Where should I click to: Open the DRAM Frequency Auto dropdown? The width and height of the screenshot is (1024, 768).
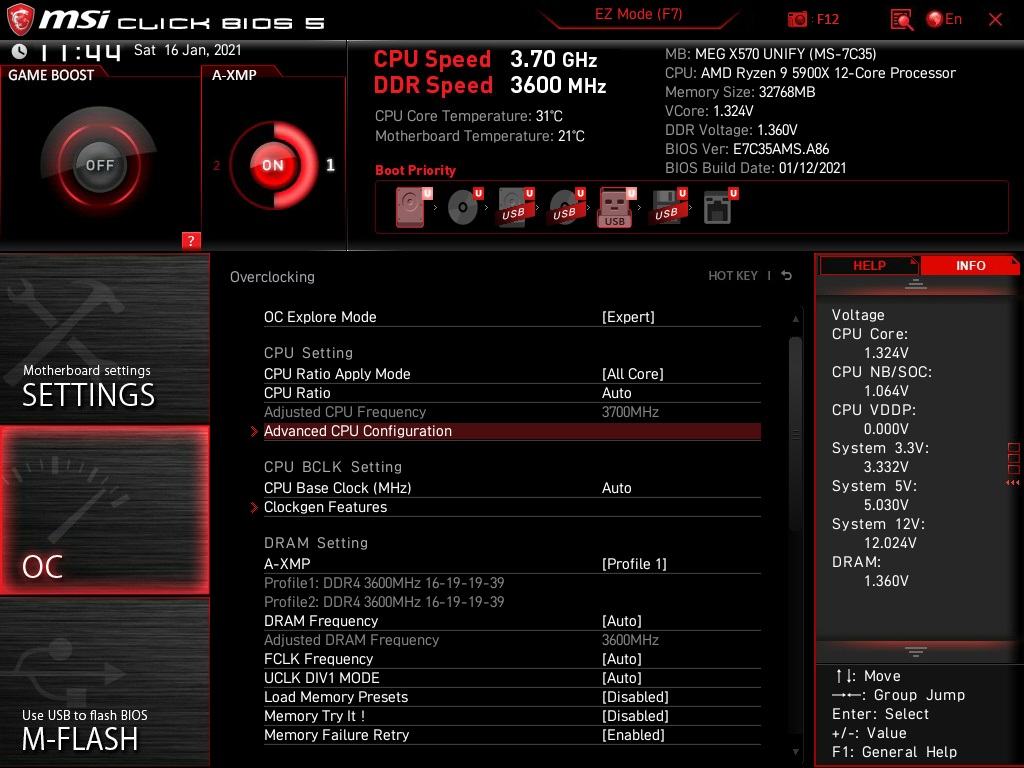point(512,620)
